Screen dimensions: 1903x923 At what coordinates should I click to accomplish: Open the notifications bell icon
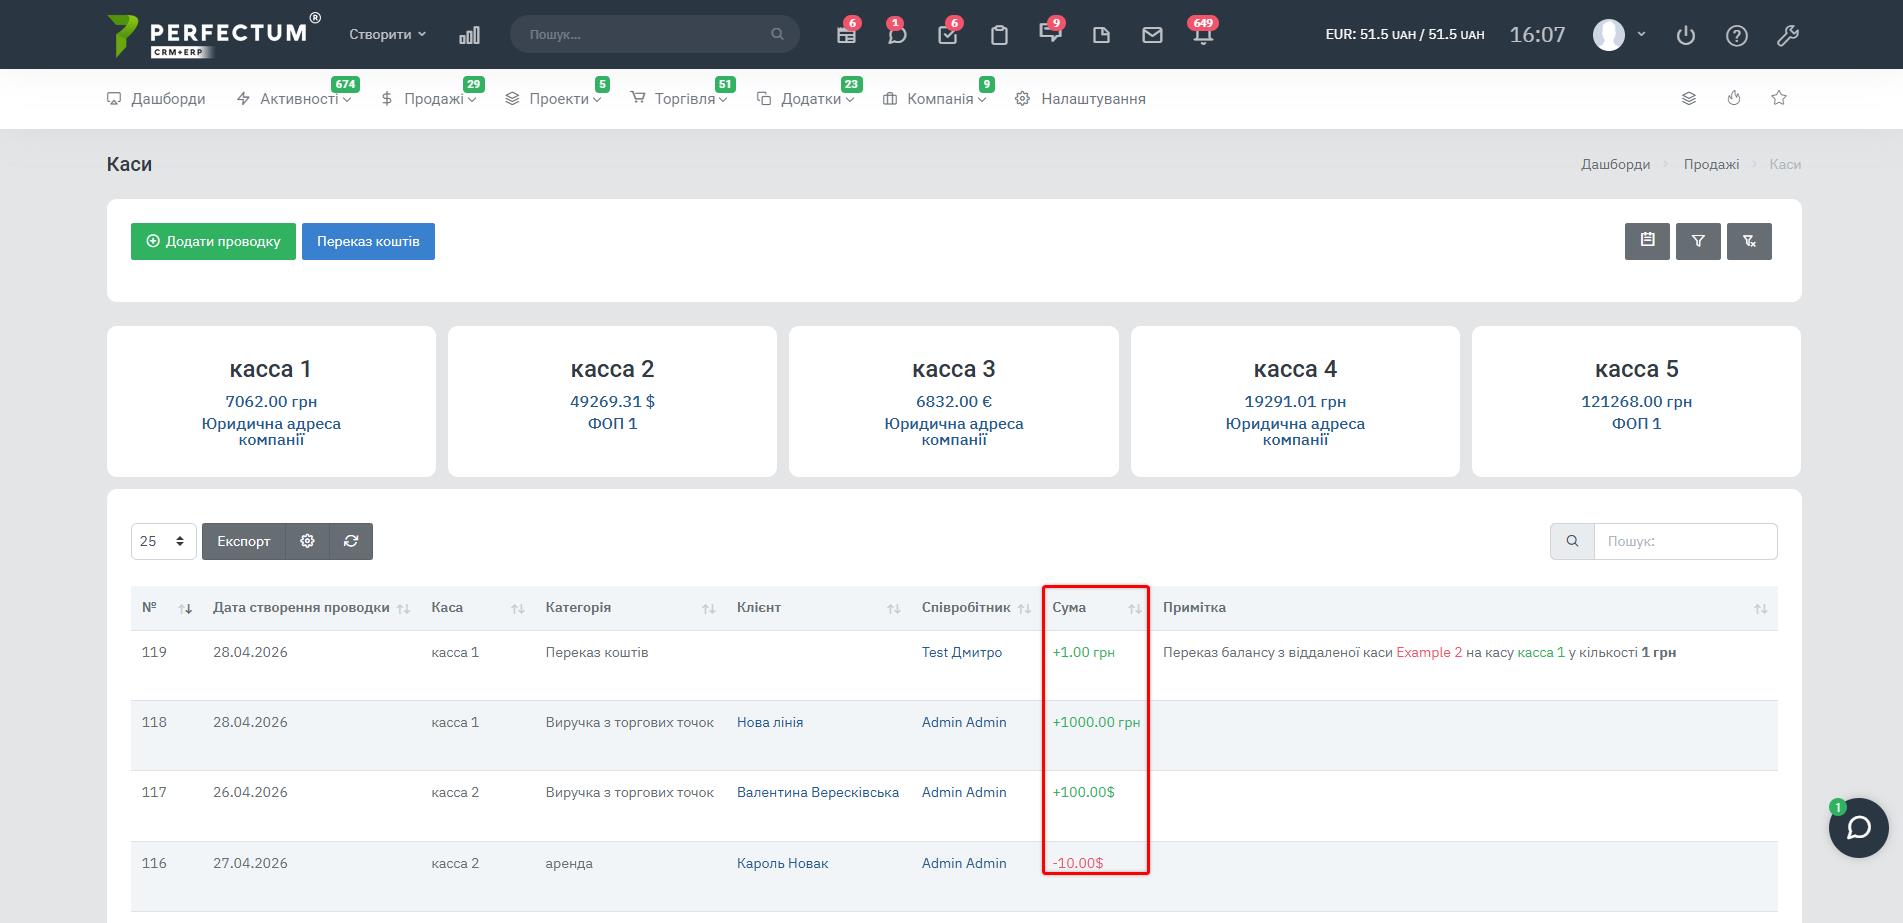1202,35
